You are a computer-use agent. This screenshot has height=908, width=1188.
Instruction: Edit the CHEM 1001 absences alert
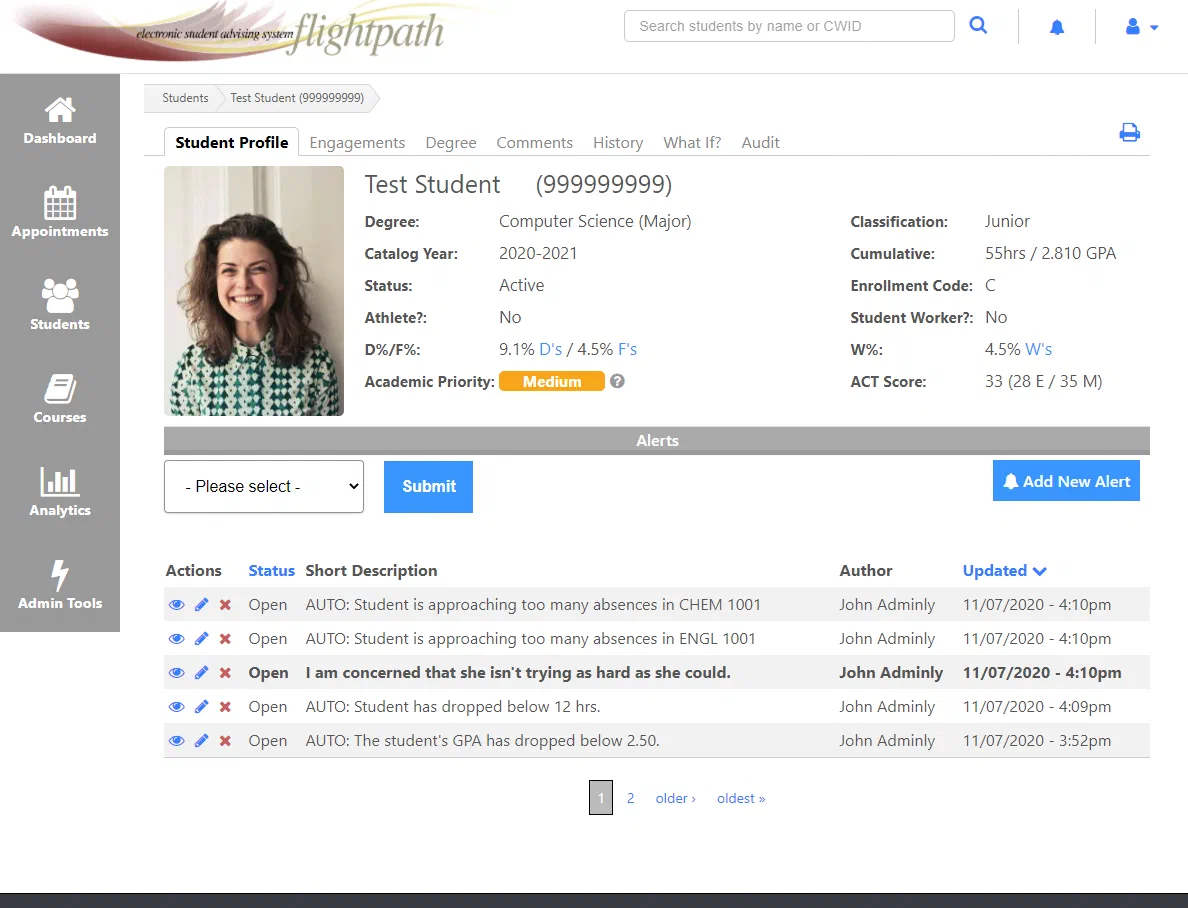point(202,604)
